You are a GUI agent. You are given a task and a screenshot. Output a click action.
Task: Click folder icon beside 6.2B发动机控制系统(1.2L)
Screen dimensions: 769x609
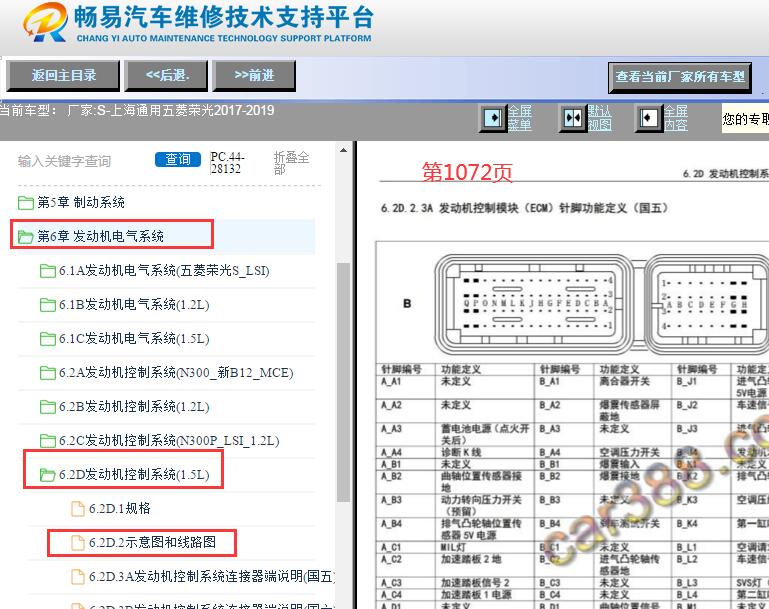(x=48, y=406)
